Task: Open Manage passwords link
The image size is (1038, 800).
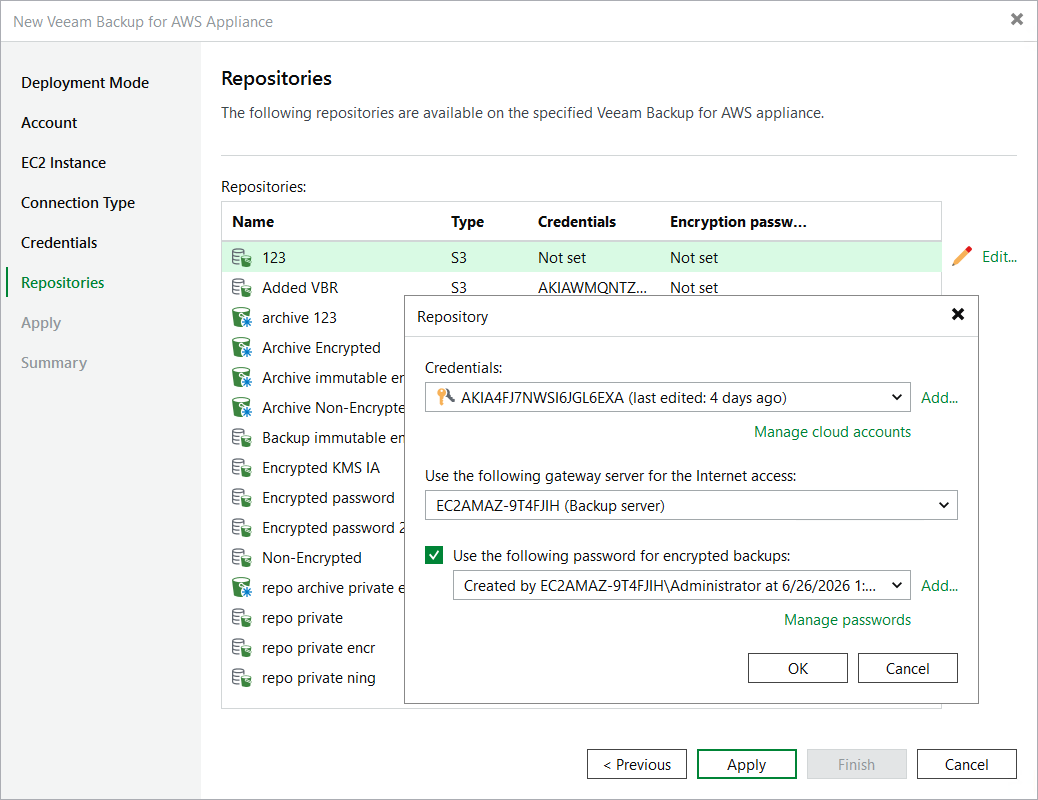Action: pos(847,620)
